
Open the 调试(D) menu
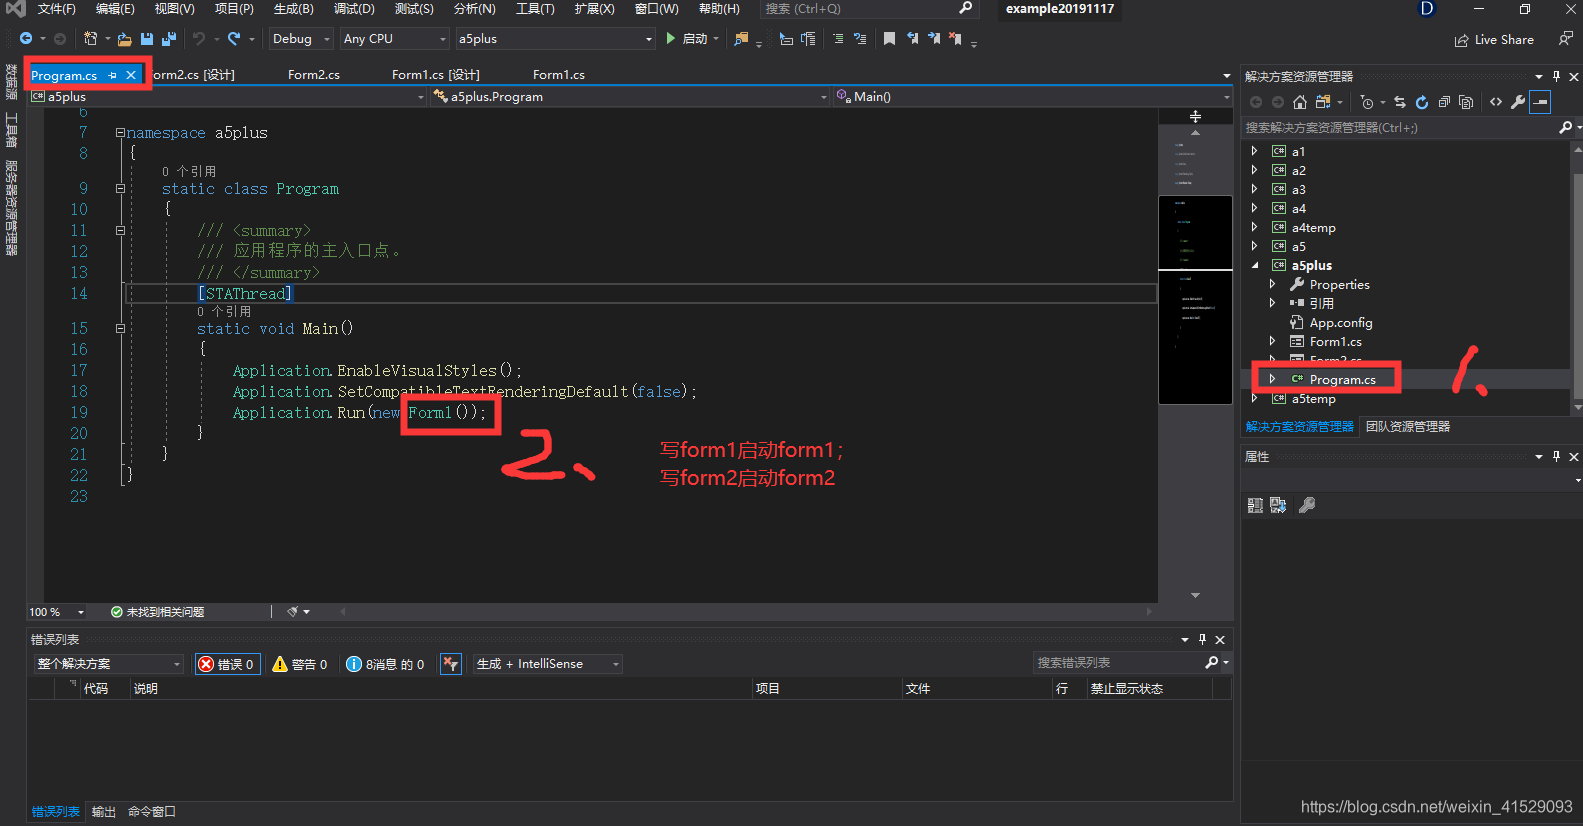pos(354,9)
